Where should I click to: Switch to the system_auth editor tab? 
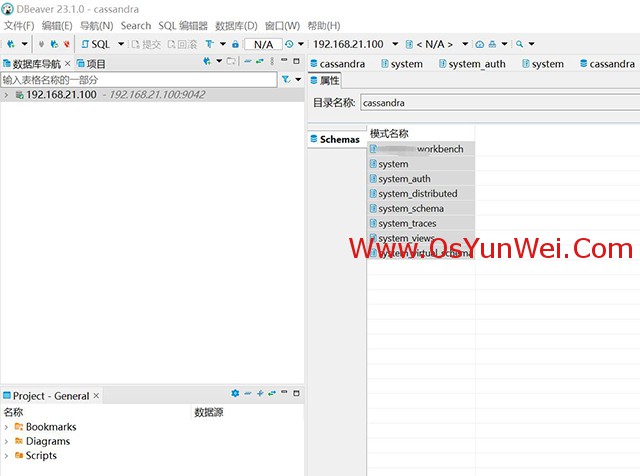coord(472,64)
